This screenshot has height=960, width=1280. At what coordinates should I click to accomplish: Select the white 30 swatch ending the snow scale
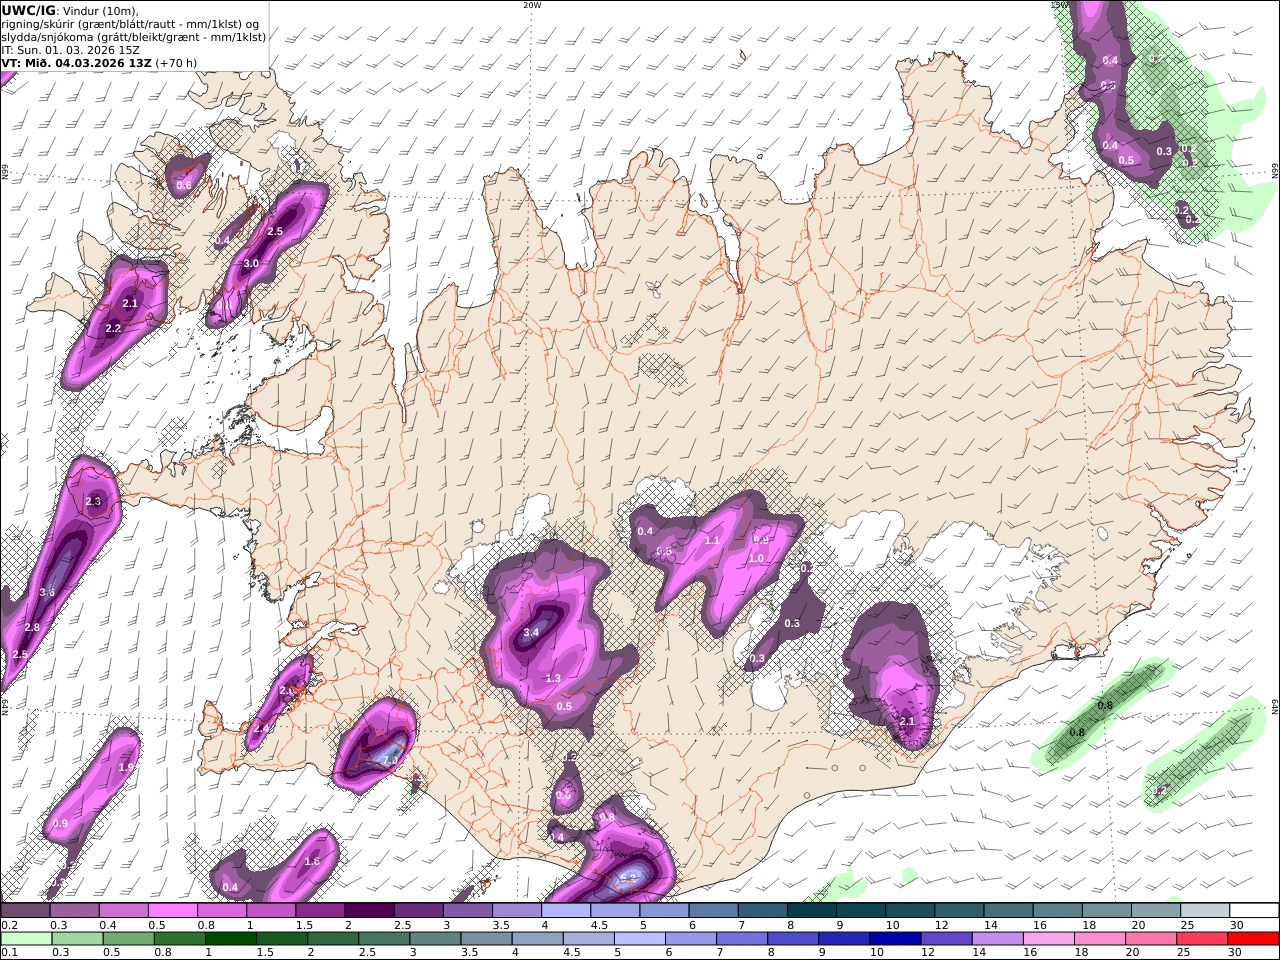1254,910
